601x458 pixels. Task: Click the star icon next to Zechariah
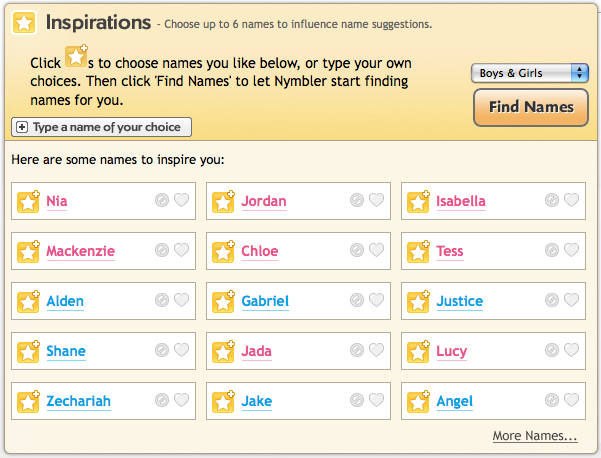pos(28,401)
